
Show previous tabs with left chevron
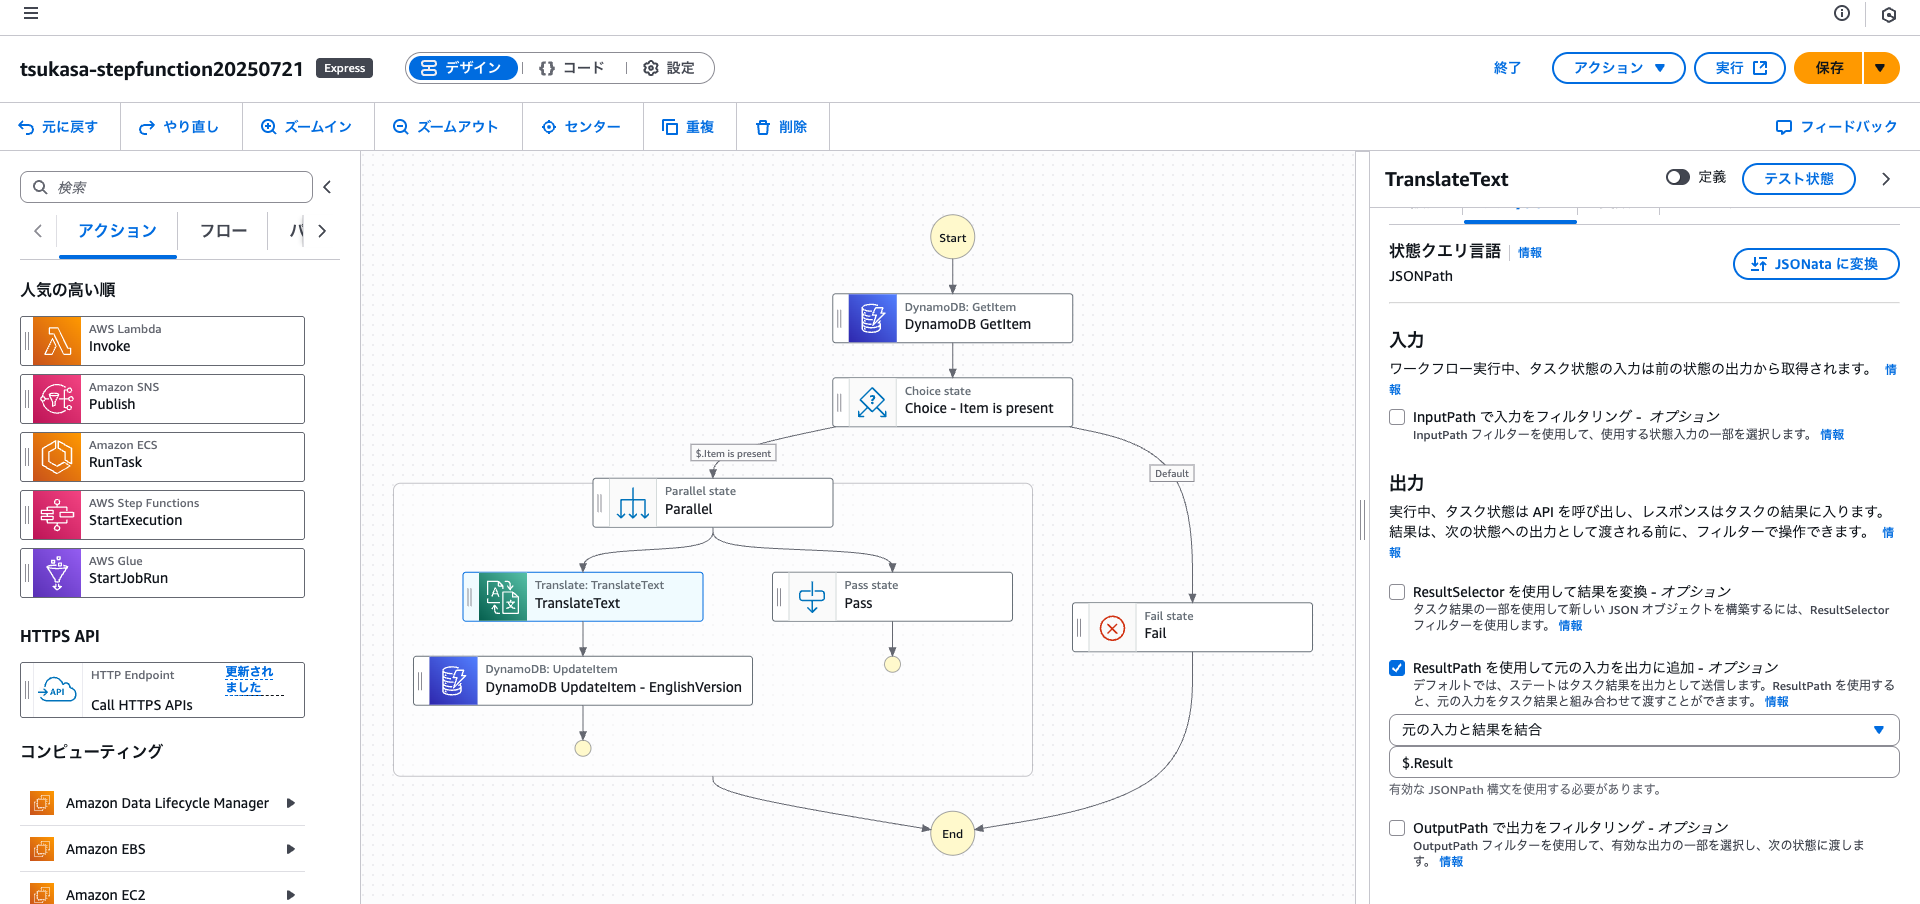coord(38,231)
